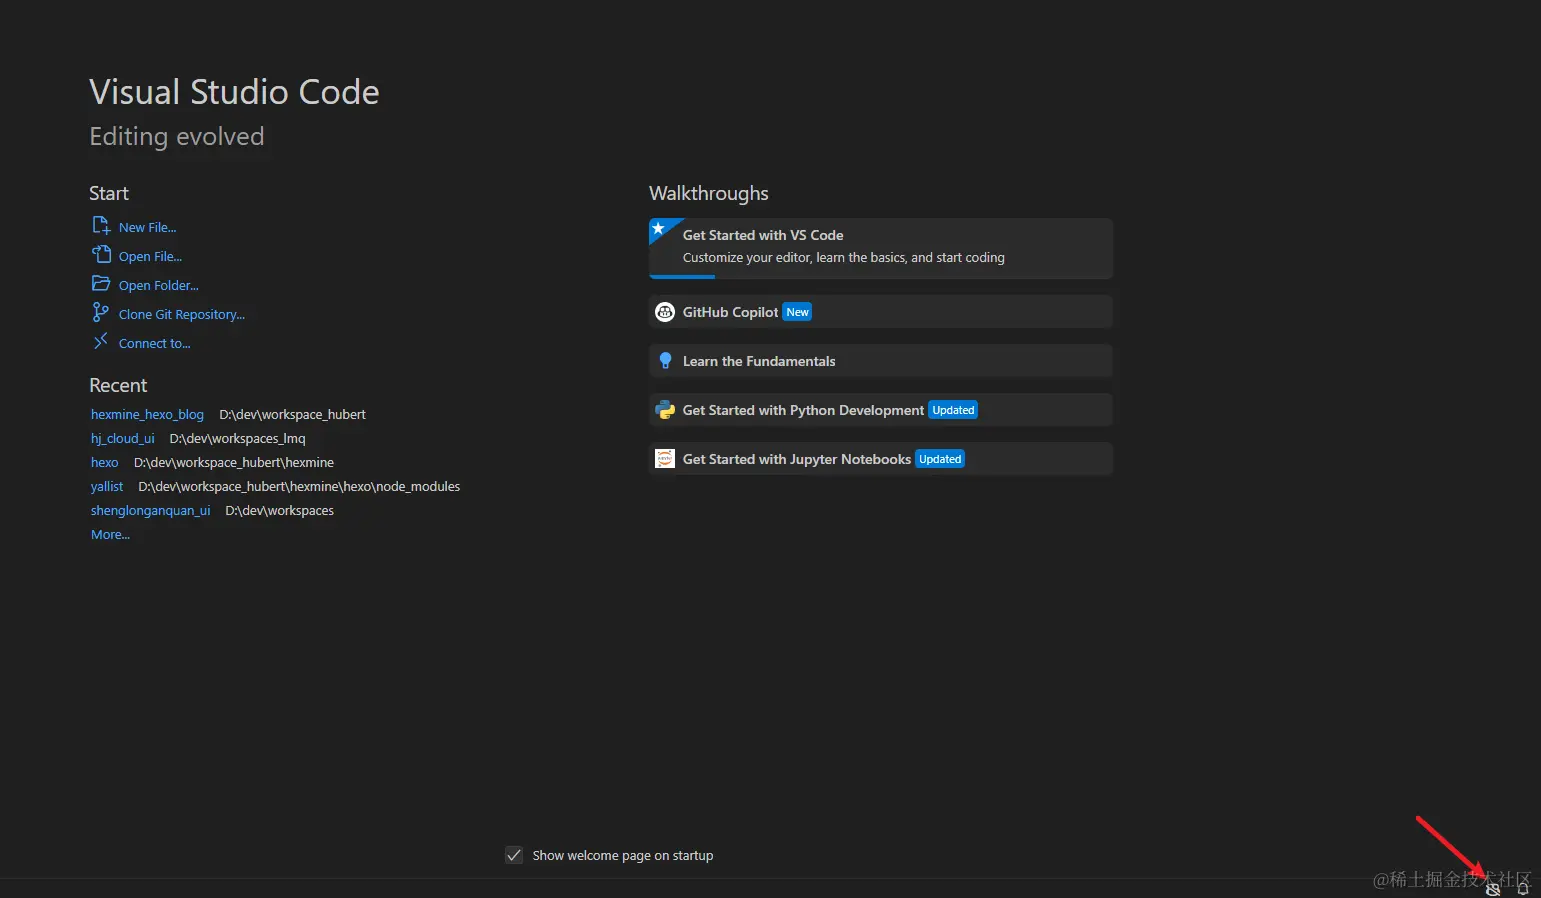Click the blue star badge on Get Started card
Screen dimensions: 1541x898
(659, 229)
